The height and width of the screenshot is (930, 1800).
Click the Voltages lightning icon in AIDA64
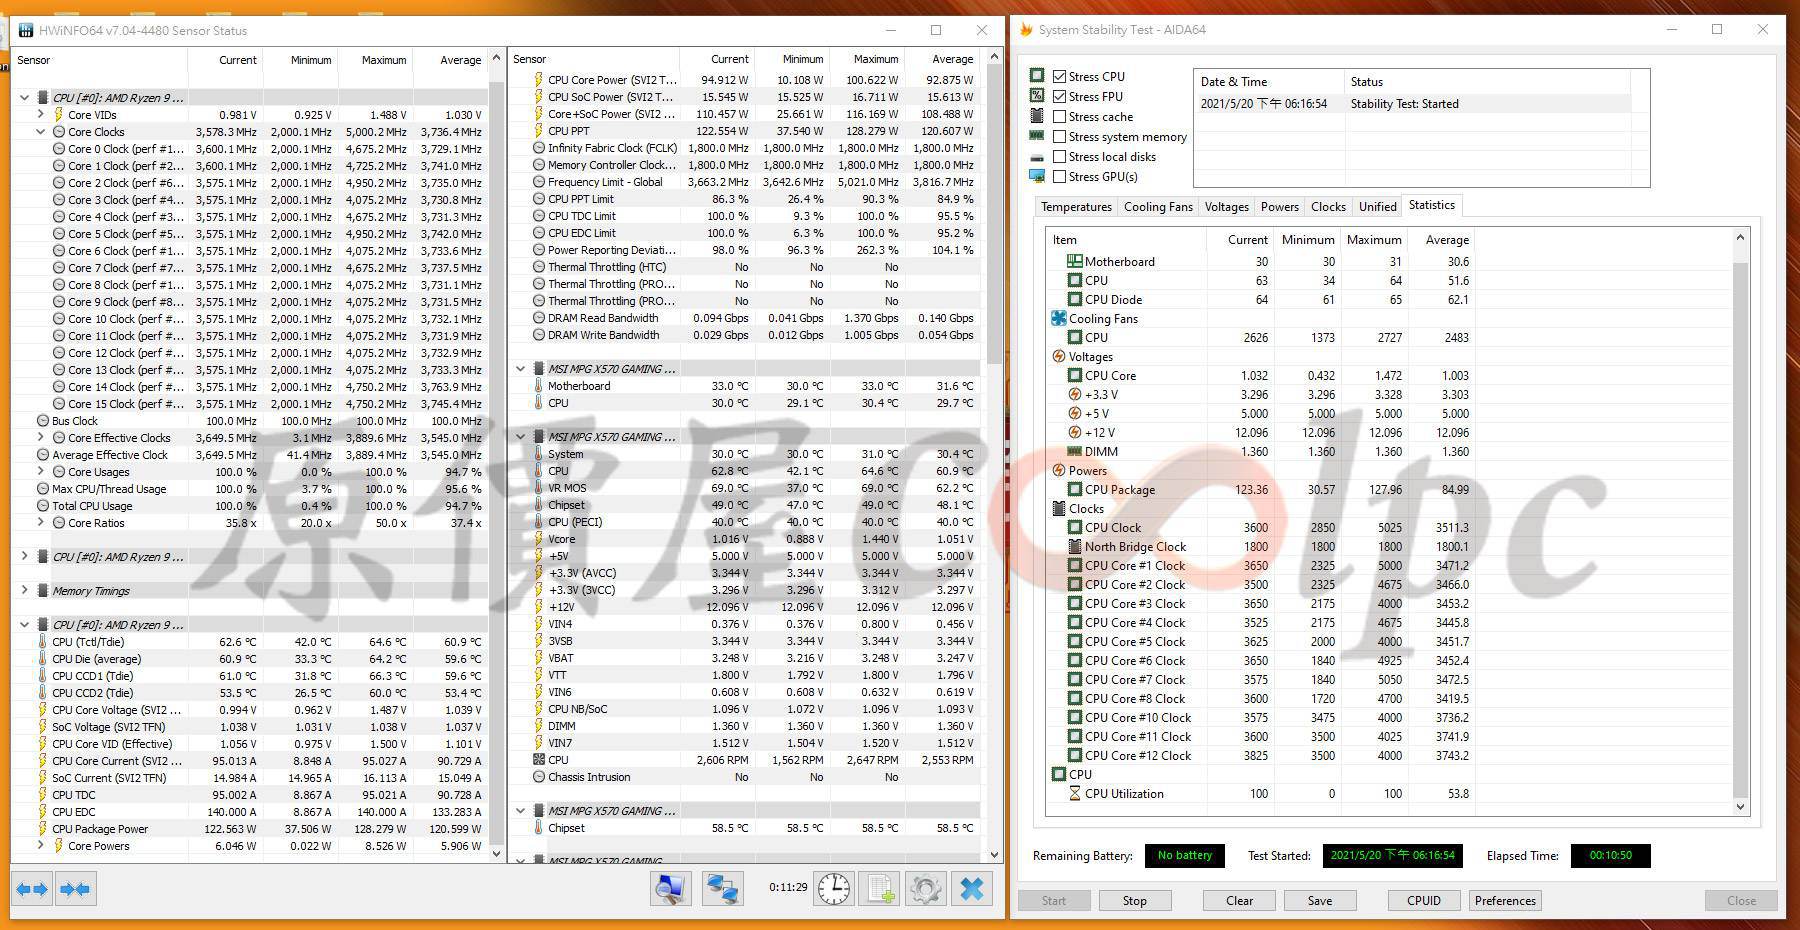[x=1059, y=356]
